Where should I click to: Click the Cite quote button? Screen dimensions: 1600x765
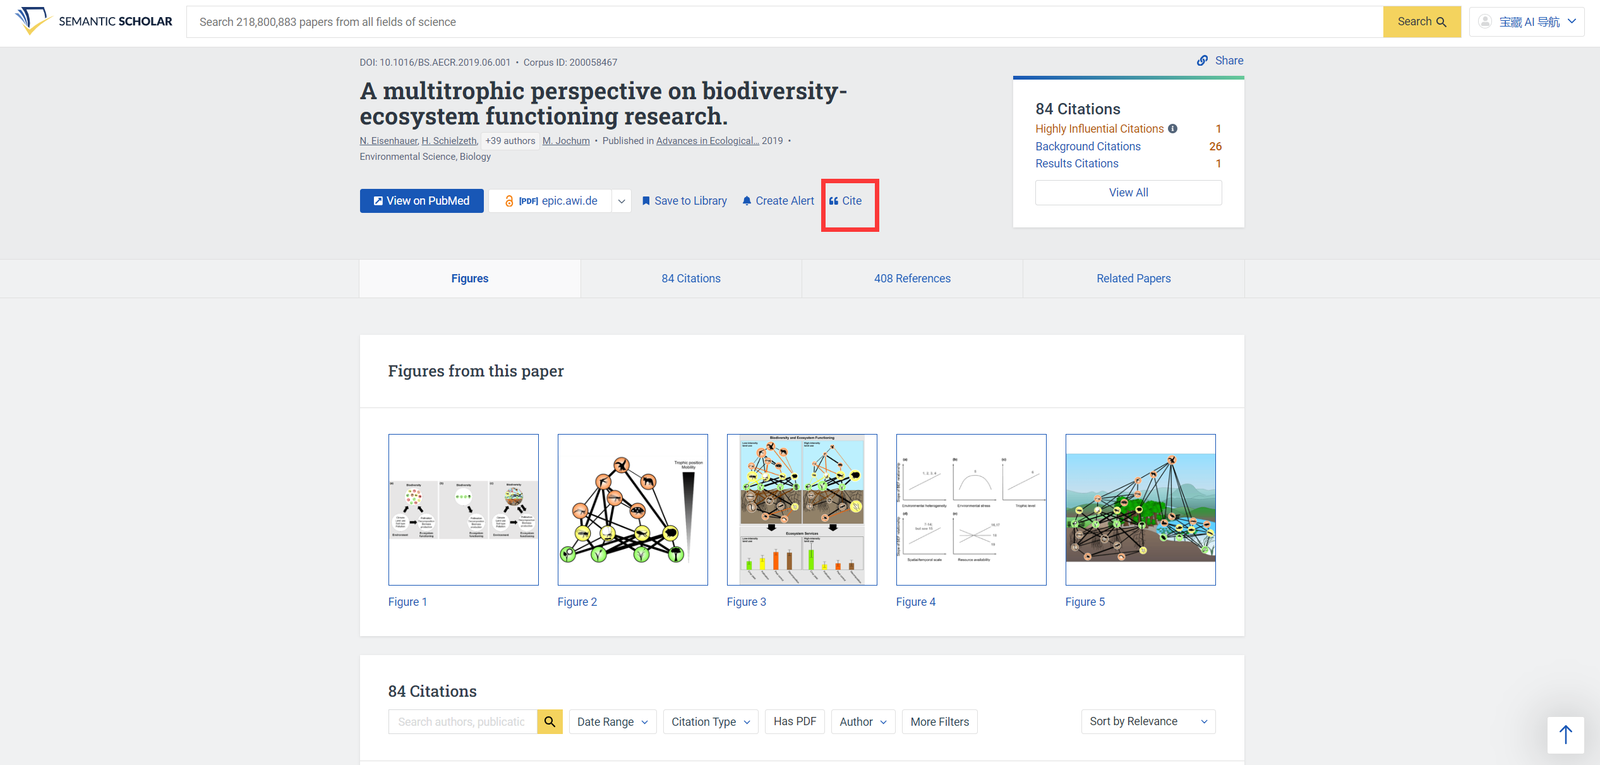(x=845, y=201)
